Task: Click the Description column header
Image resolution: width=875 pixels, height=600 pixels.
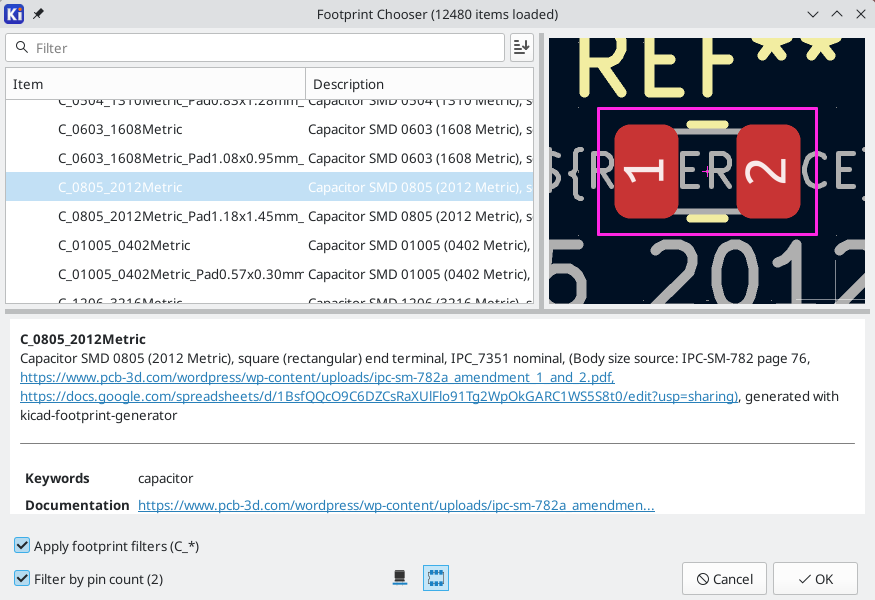Action: coord(420,84)
